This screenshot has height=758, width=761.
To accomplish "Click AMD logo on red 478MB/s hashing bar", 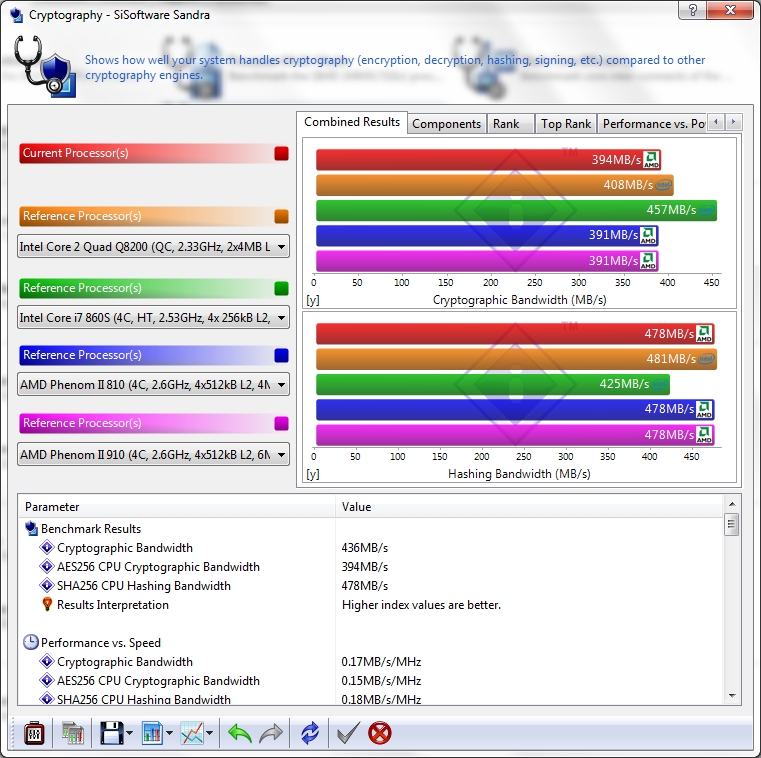I will 704,334.
